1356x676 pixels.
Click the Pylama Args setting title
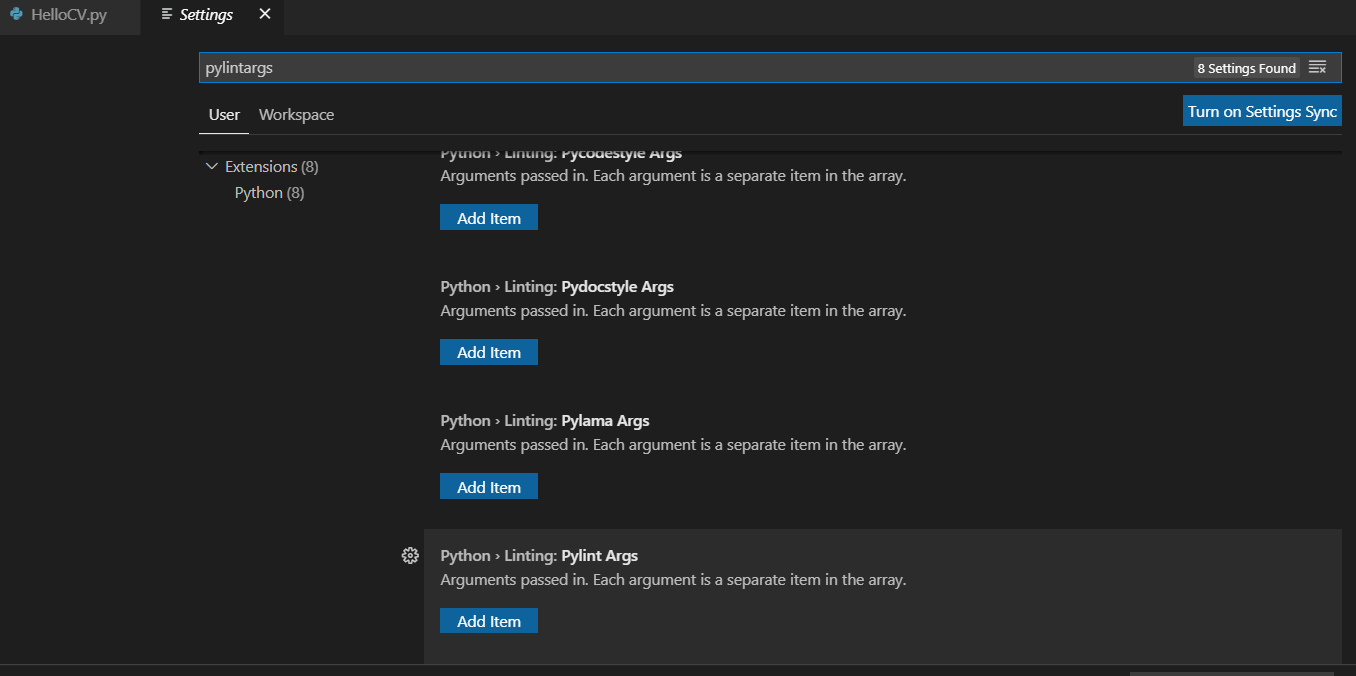pyautogui.click(x=545, y=421)
